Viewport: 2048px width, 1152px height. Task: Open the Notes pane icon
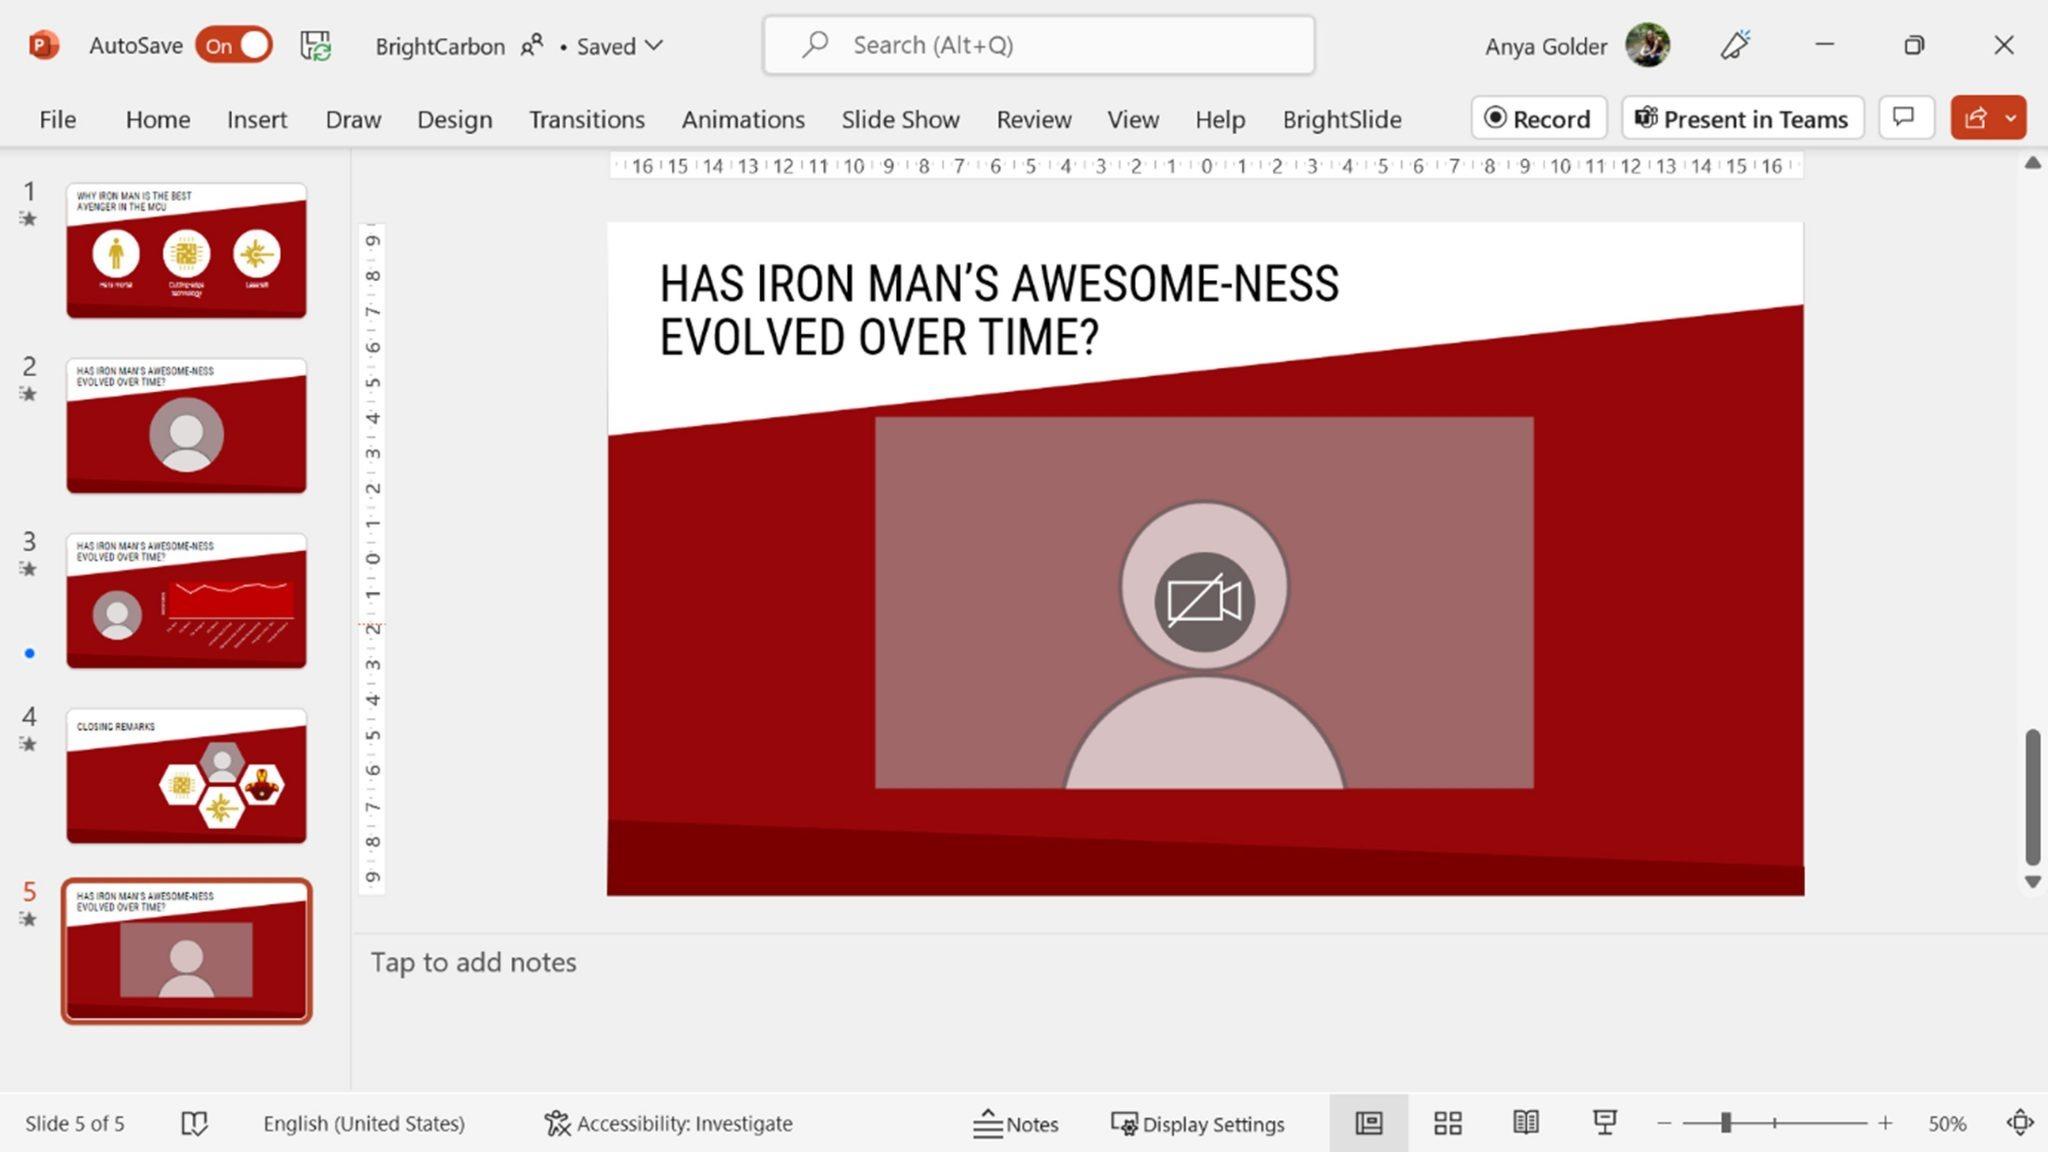coord(1017,1123)
